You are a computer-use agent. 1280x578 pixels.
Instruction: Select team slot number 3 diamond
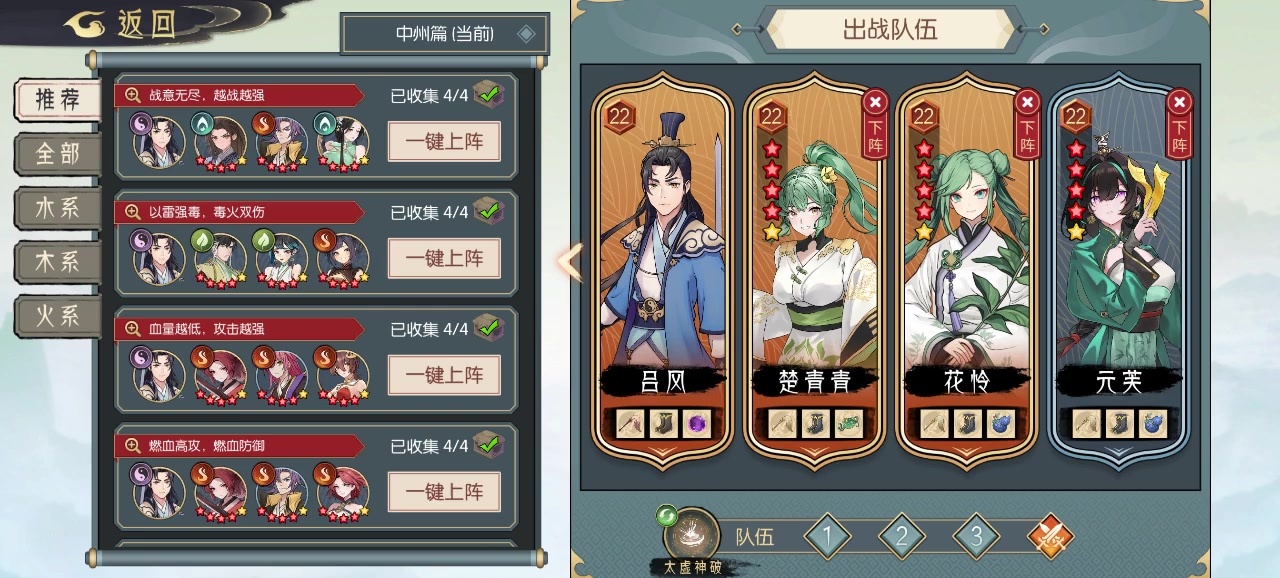tap(976, 537)
